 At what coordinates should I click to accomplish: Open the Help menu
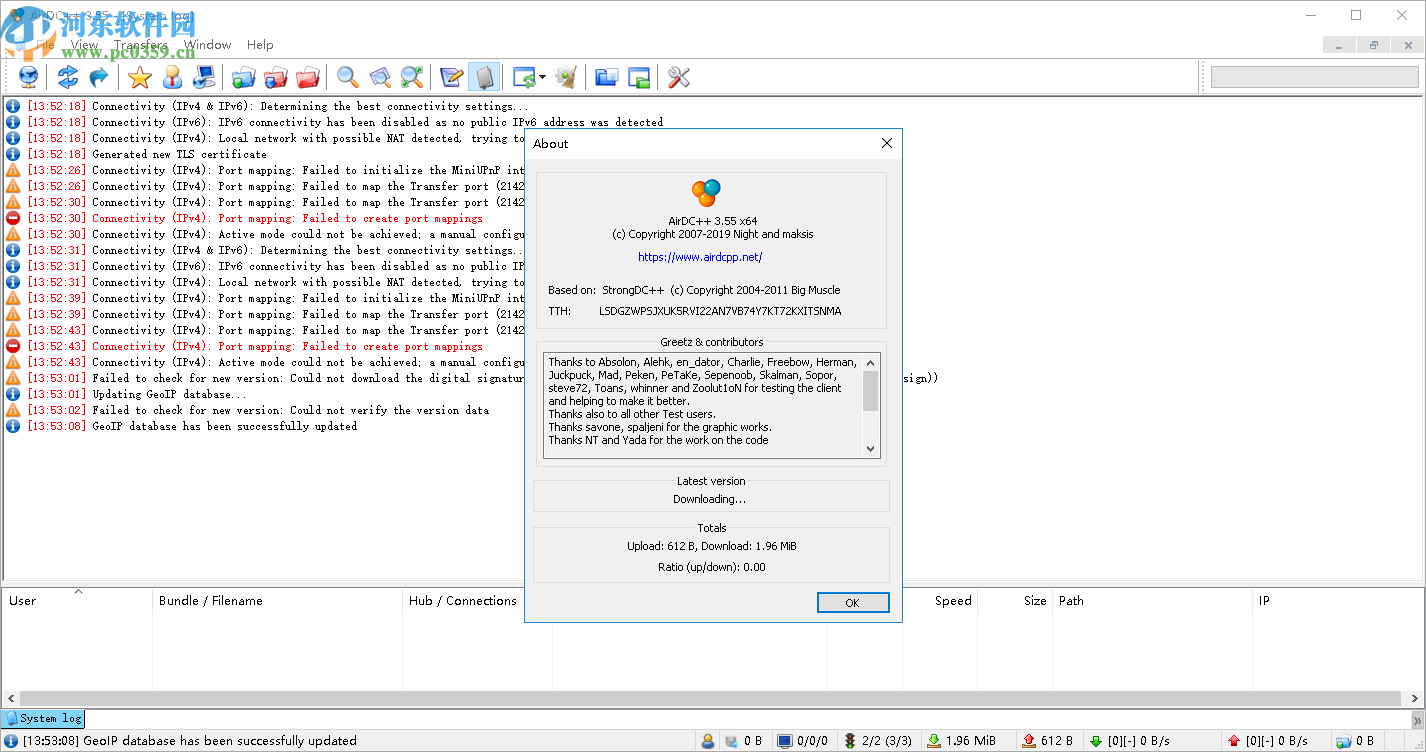pos(260,44)
